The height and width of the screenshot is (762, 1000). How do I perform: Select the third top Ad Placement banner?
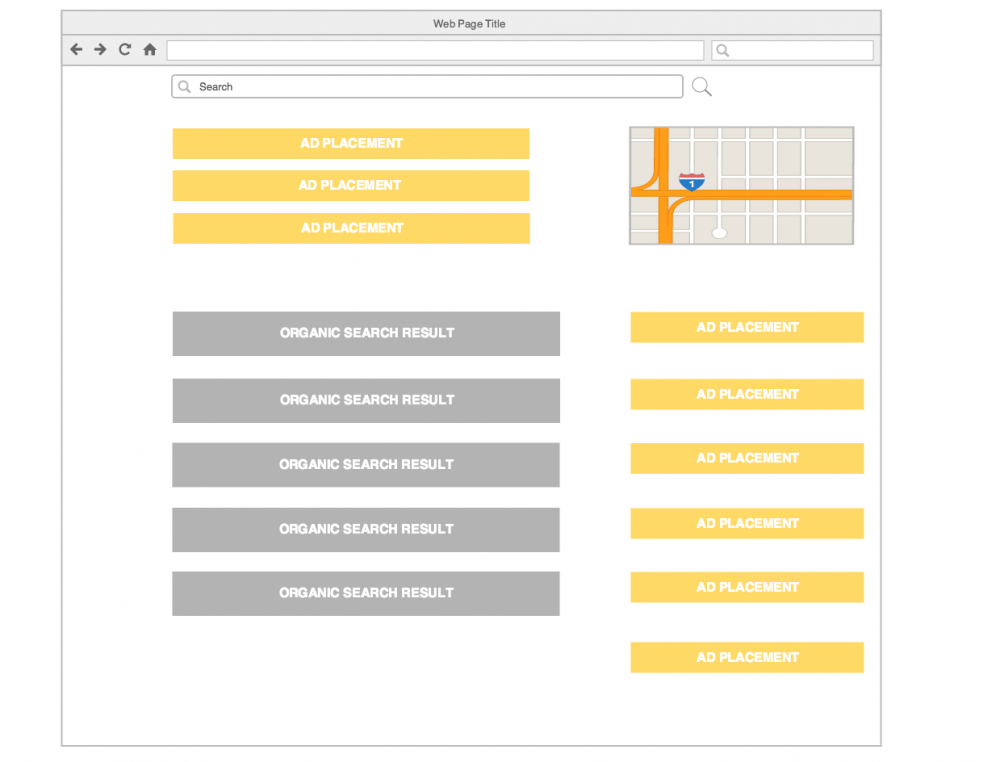point(351,228)
